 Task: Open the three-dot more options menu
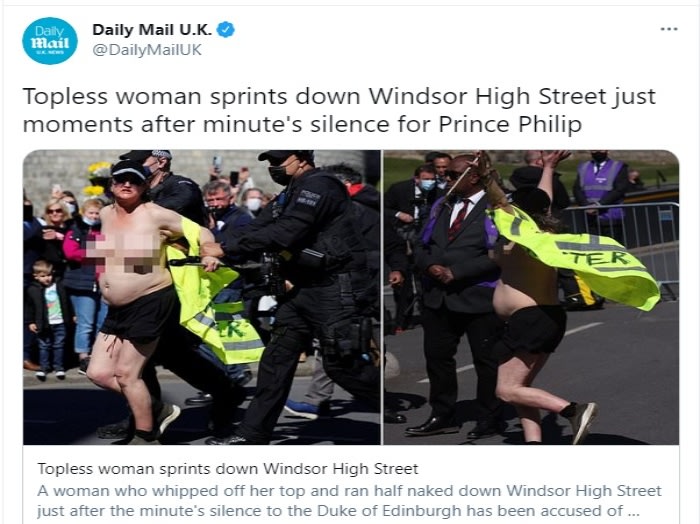[669, 29]
